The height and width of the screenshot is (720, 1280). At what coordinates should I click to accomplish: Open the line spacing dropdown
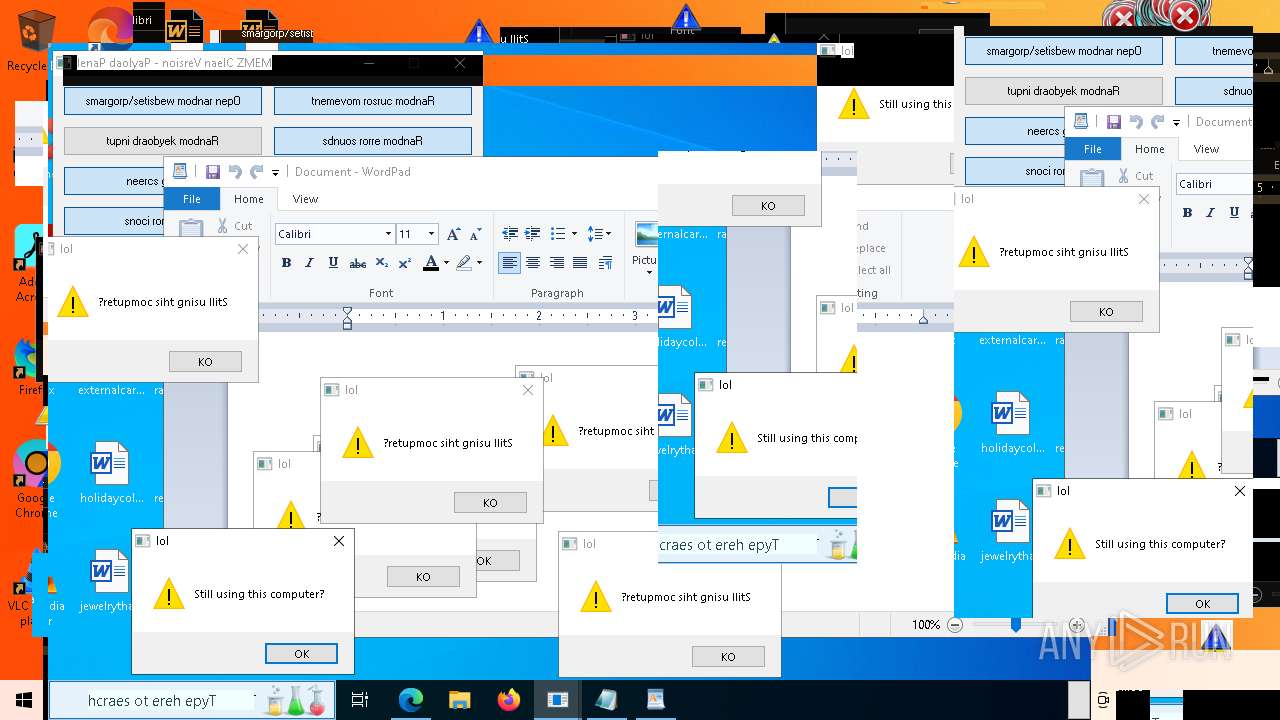[600, 234]
